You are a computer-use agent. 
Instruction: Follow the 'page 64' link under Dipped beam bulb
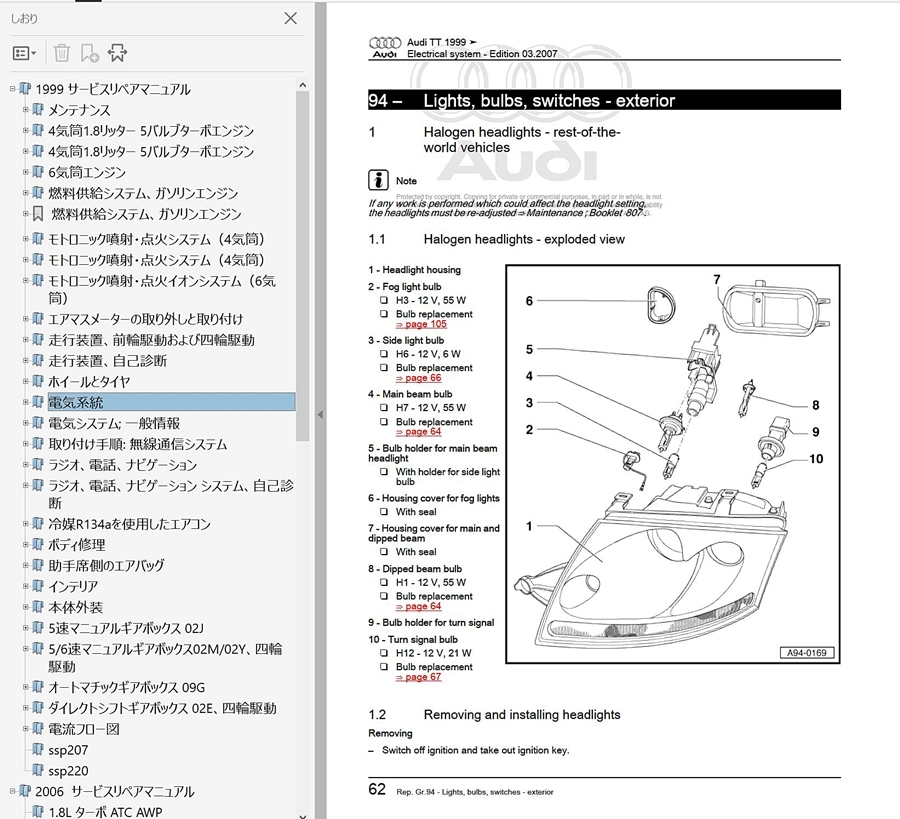coord(419,607)
